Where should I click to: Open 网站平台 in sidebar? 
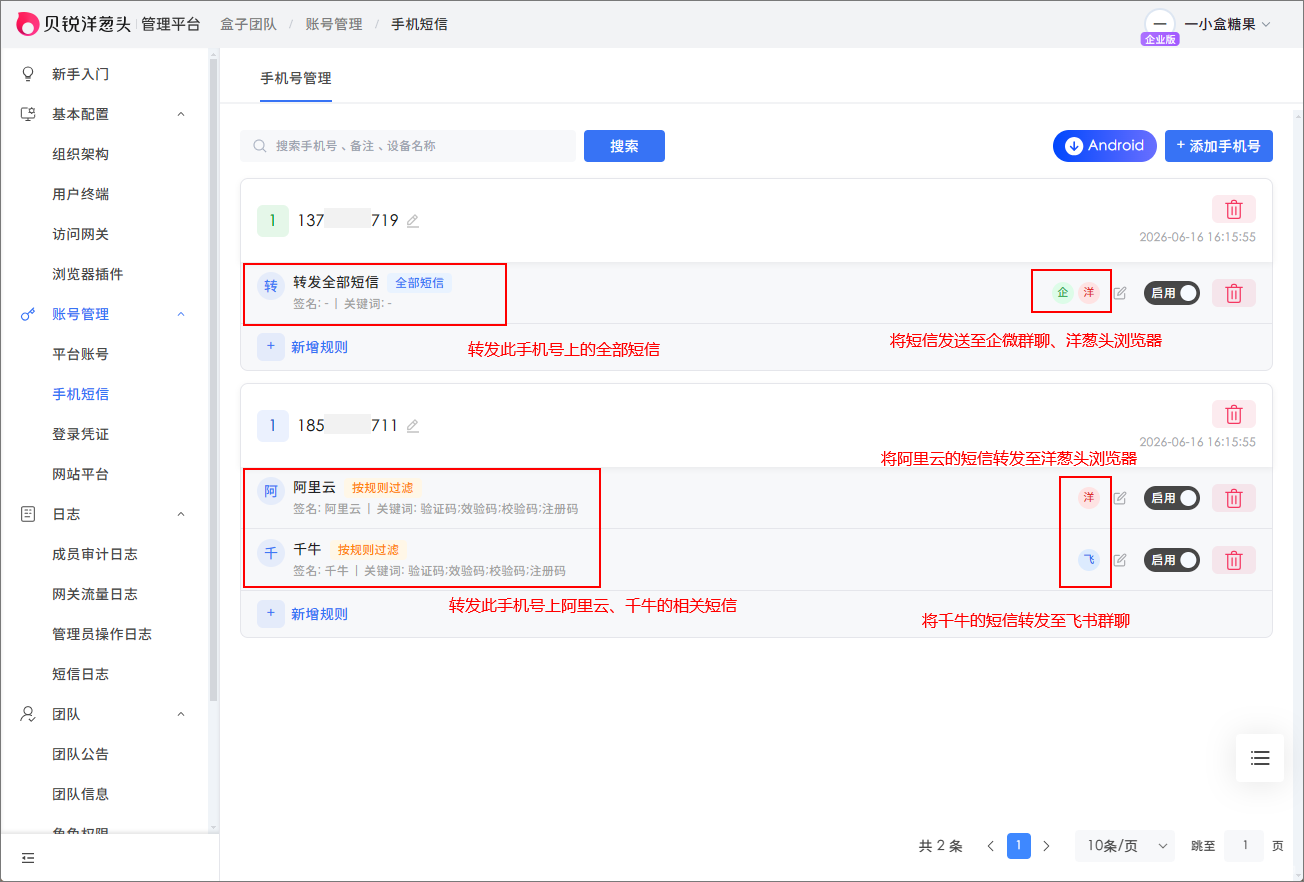80,474
